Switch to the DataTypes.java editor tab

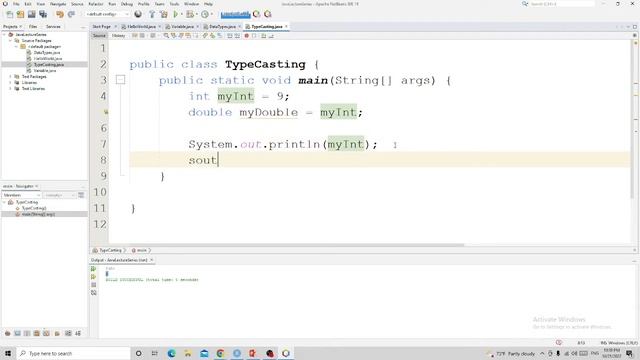point(222,27)
